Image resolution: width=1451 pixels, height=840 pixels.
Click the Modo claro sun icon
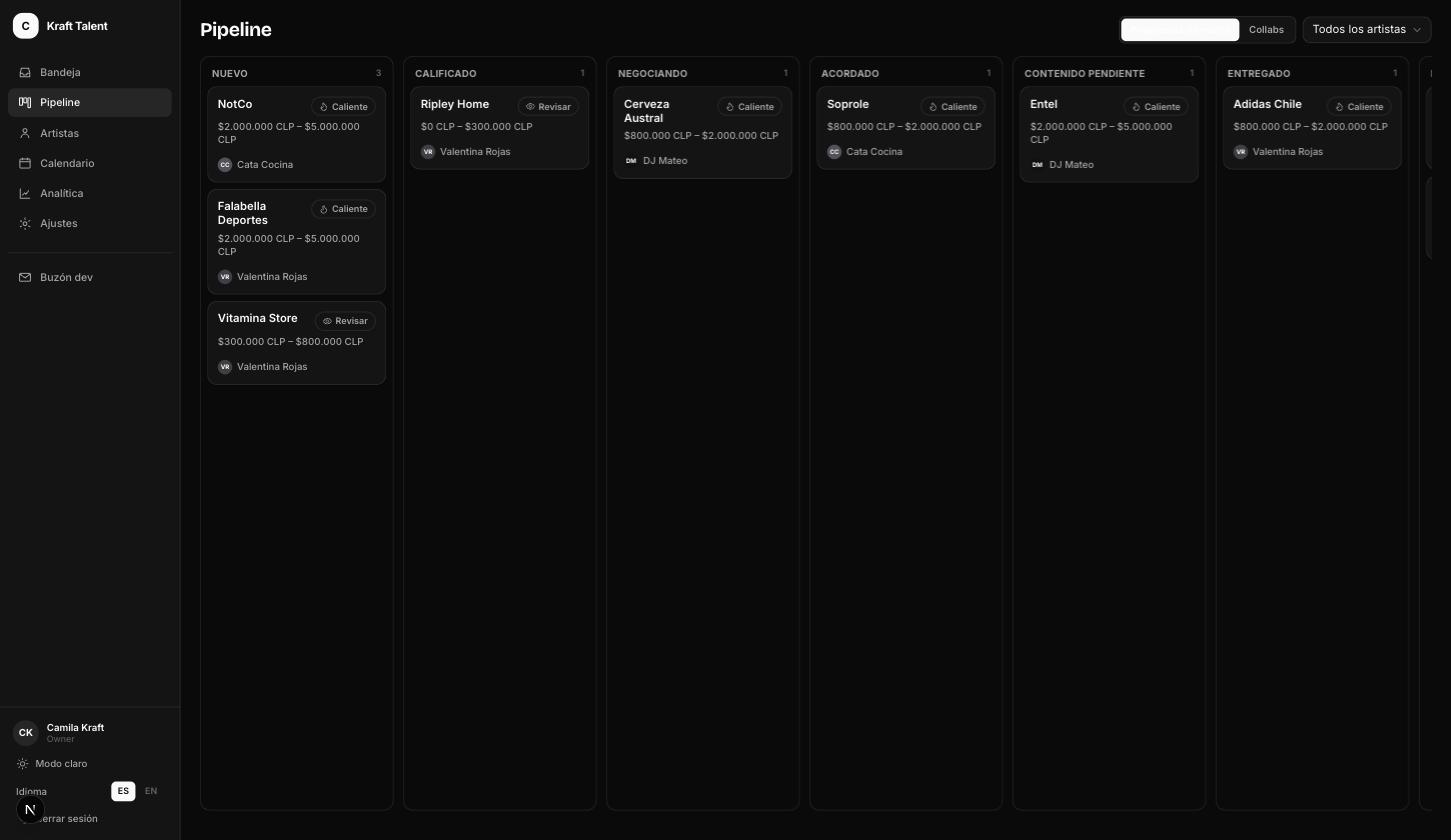pyautogui.click(x=22, y=764)
